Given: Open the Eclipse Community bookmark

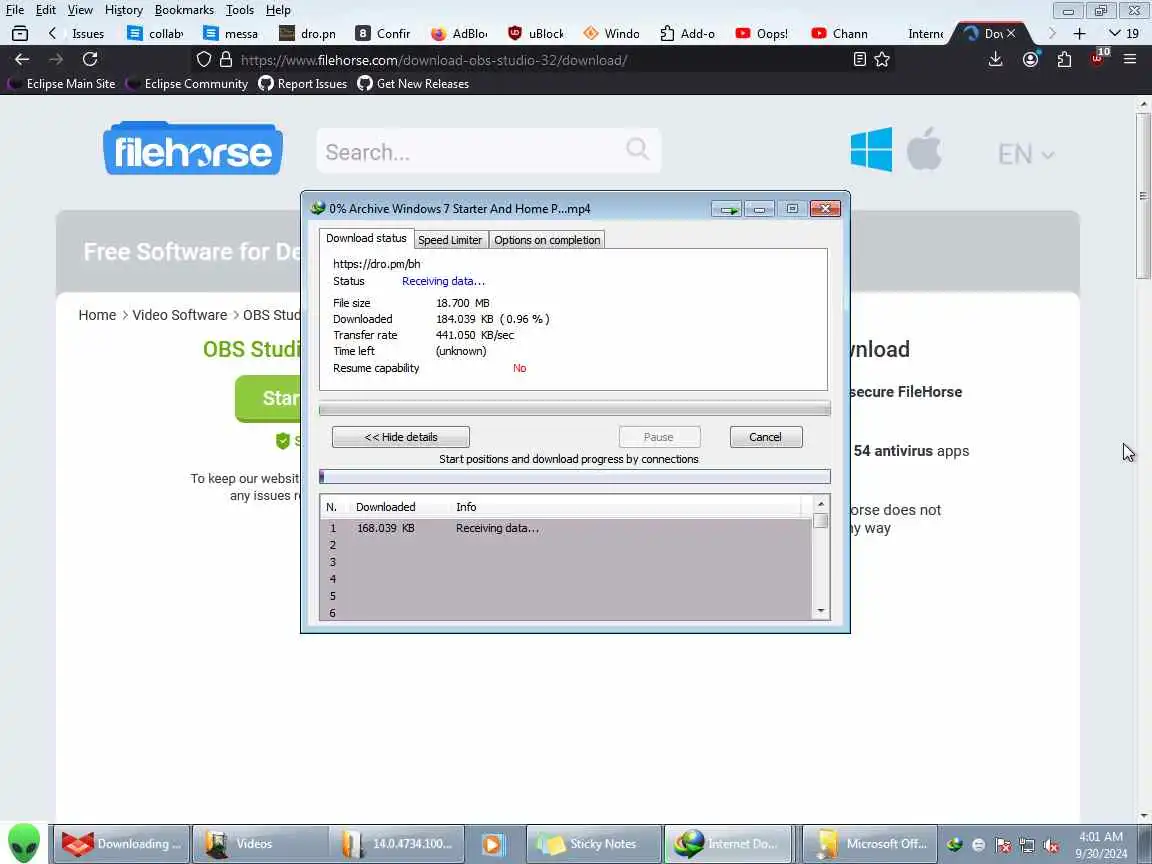Looking at the screenshot, I should coord(187,84).
